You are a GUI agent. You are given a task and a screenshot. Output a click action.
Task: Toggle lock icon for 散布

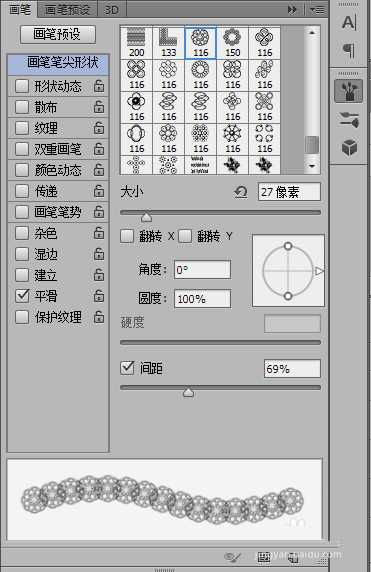[x=99, y=107]
